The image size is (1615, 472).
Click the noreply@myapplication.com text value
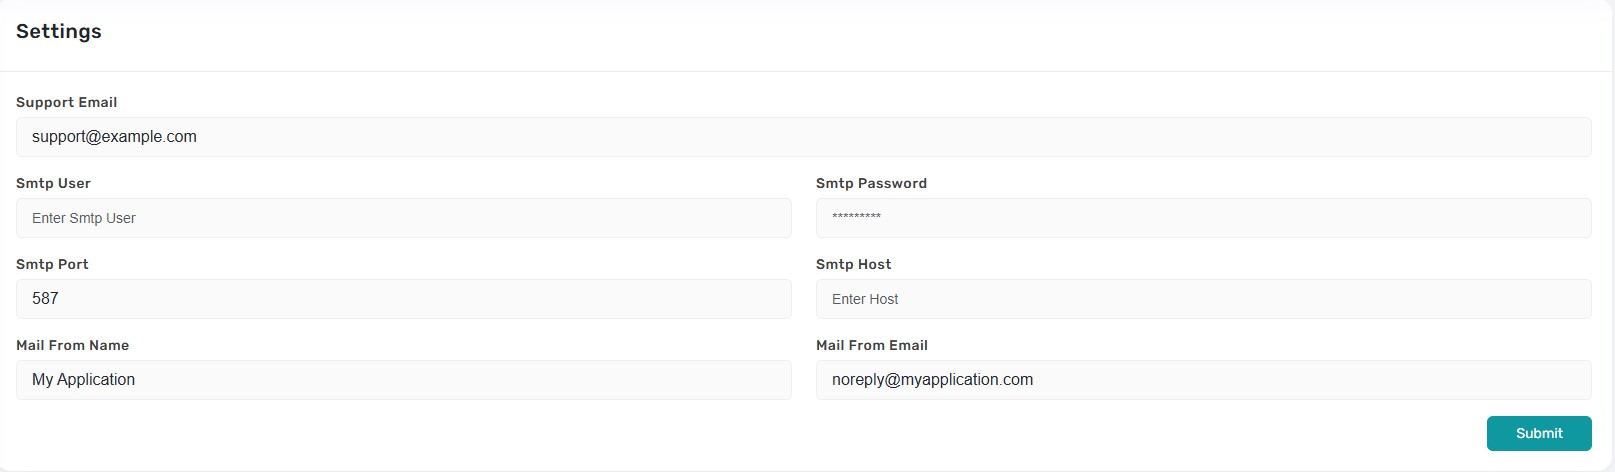click(932, 380)
